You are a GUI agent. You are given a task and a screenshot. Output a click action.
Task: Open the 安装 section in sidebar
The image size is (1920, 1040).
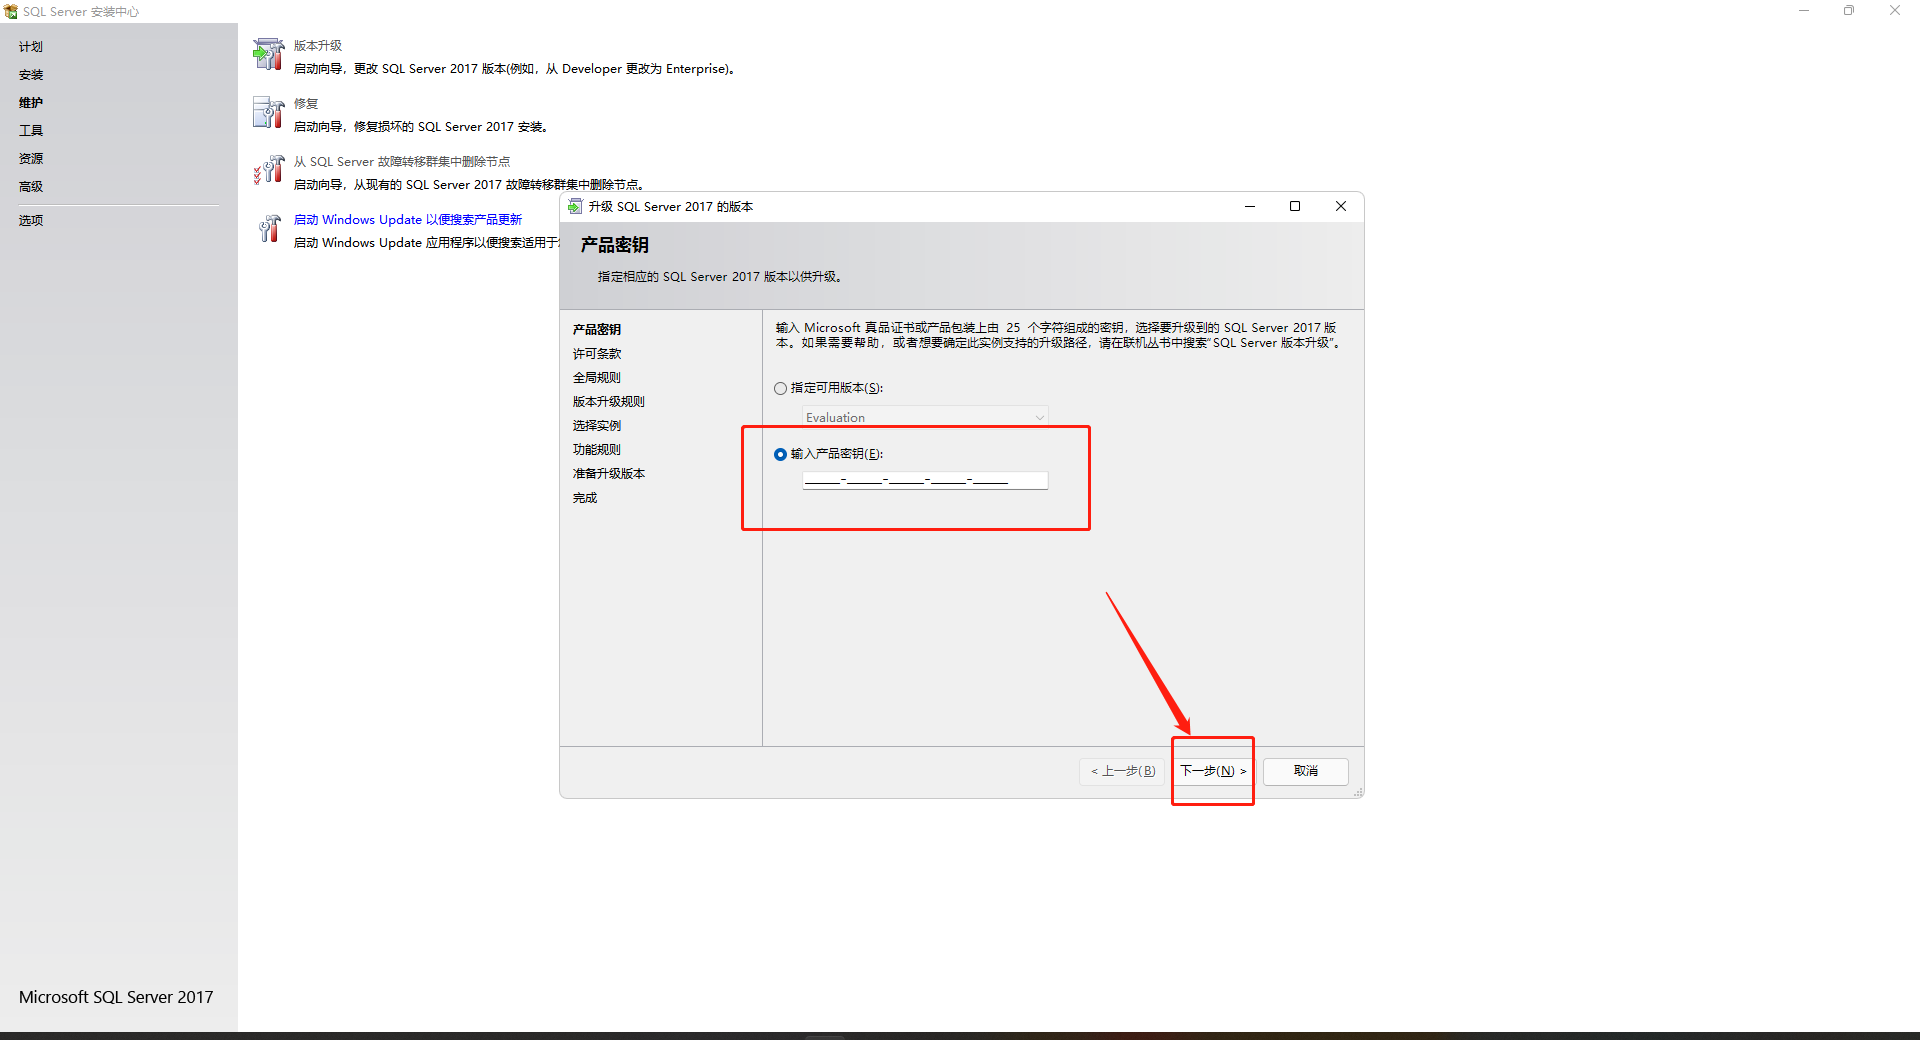pos(31,75)
